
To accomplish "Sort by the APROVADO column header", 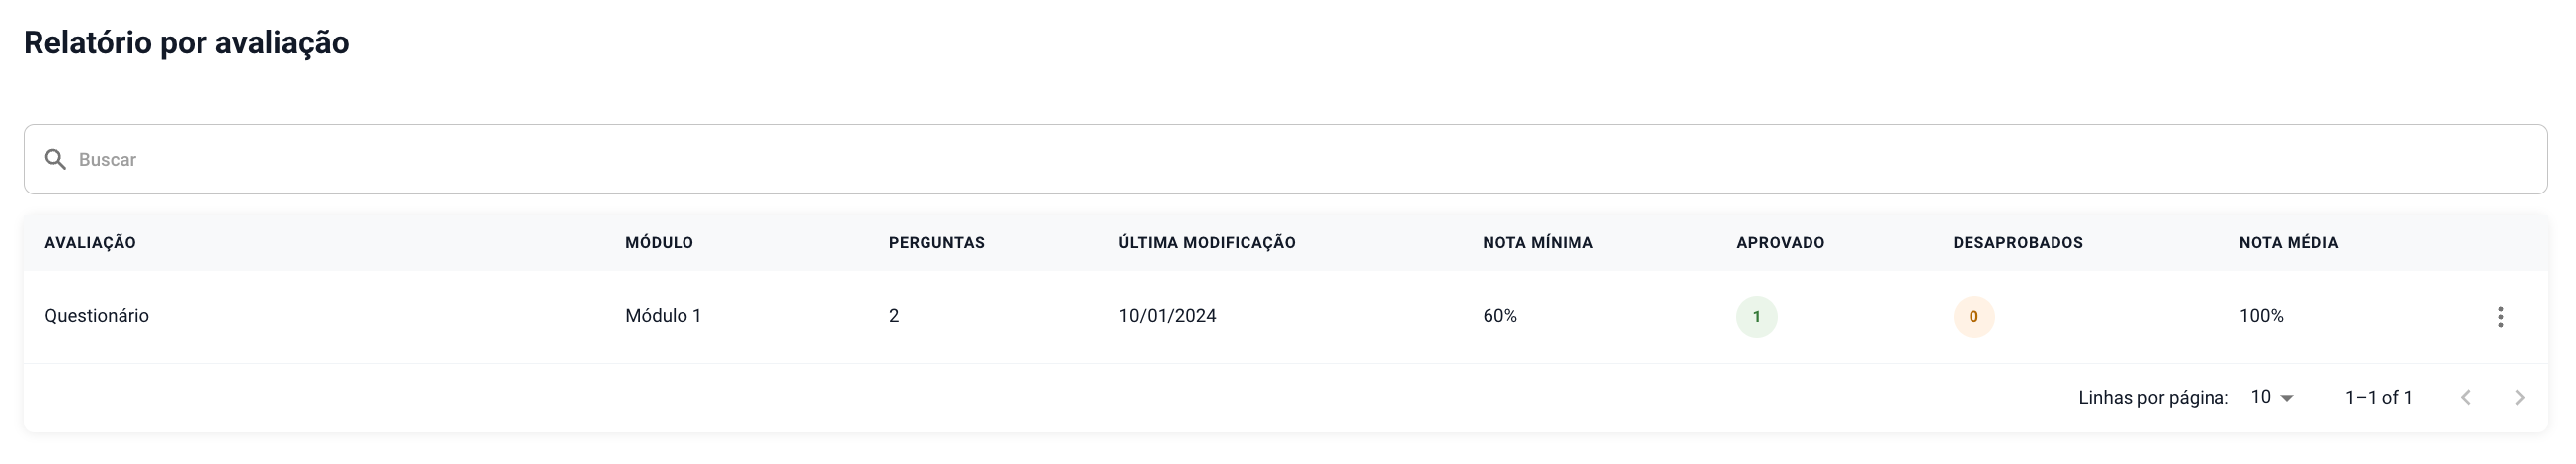I will pyautogui.click(x=1780, y=243).
